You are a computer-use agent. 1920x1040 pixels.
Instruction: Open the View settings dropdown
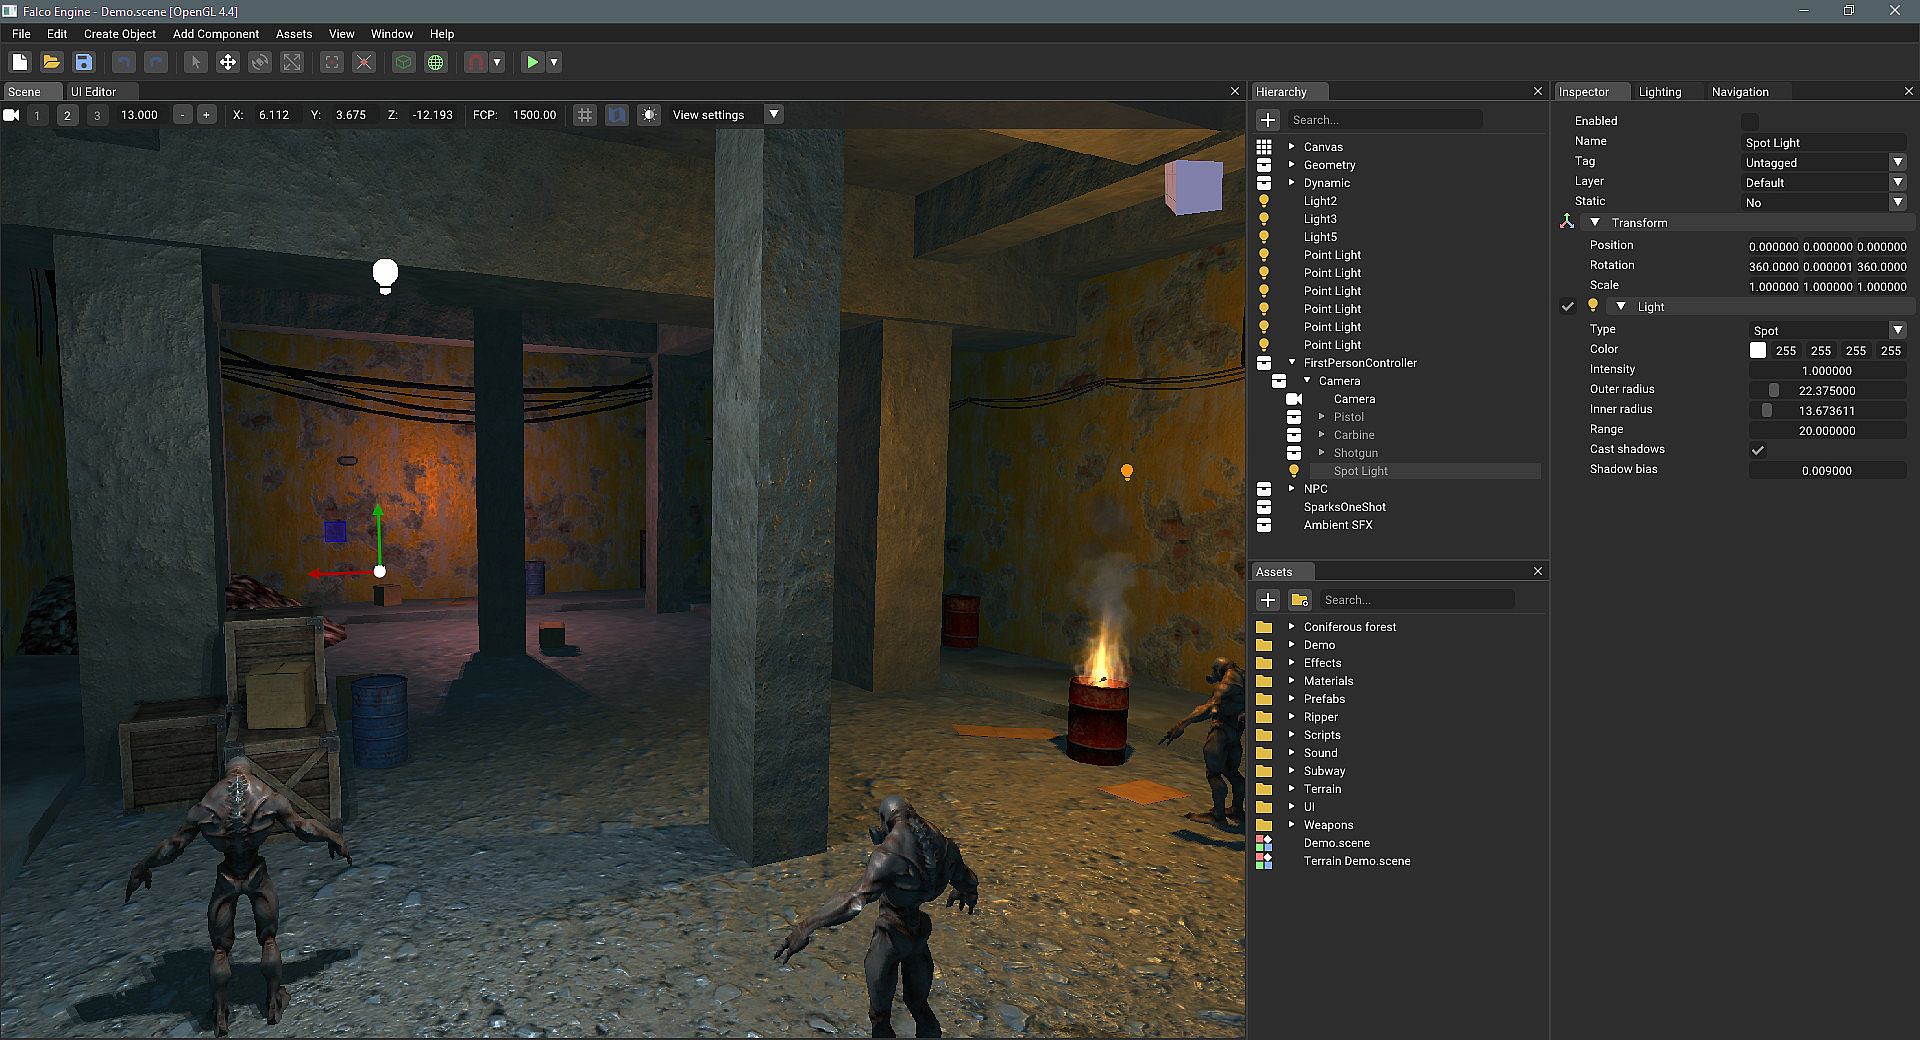coord(773,115)
